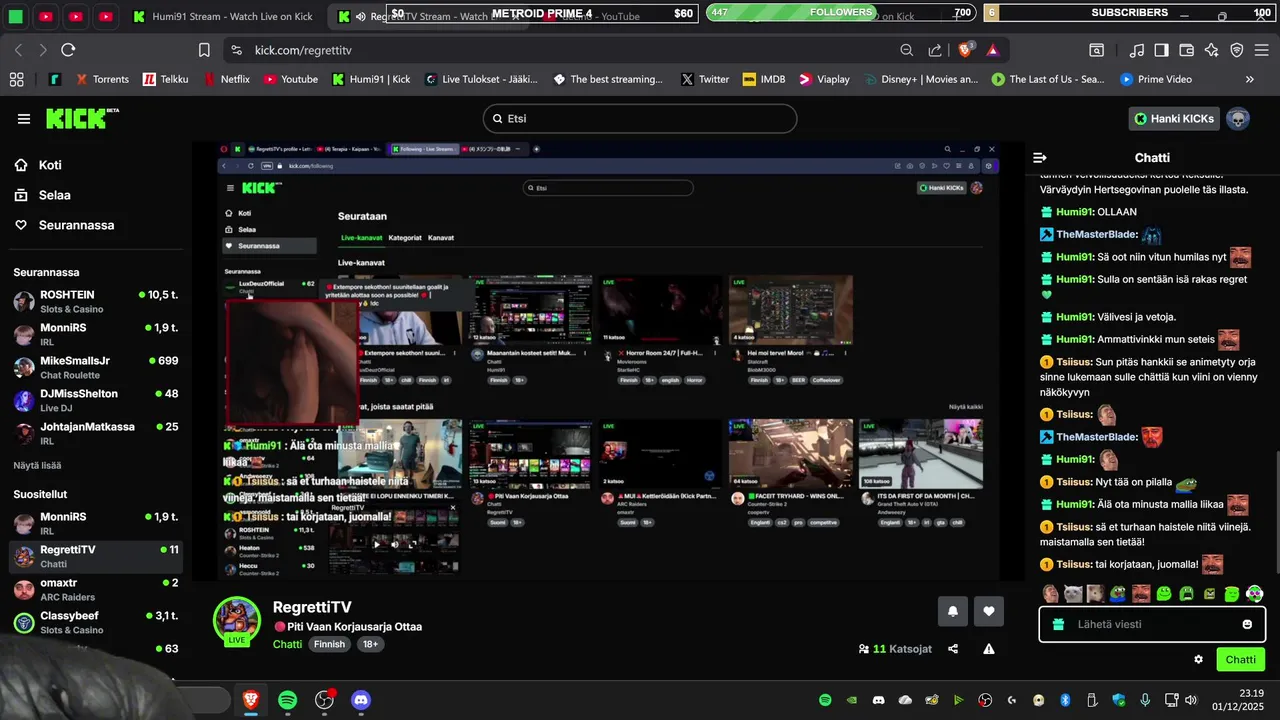Insert the Pepe frog quick emote
1280x720 pixels.
(x=1118, y=594)
